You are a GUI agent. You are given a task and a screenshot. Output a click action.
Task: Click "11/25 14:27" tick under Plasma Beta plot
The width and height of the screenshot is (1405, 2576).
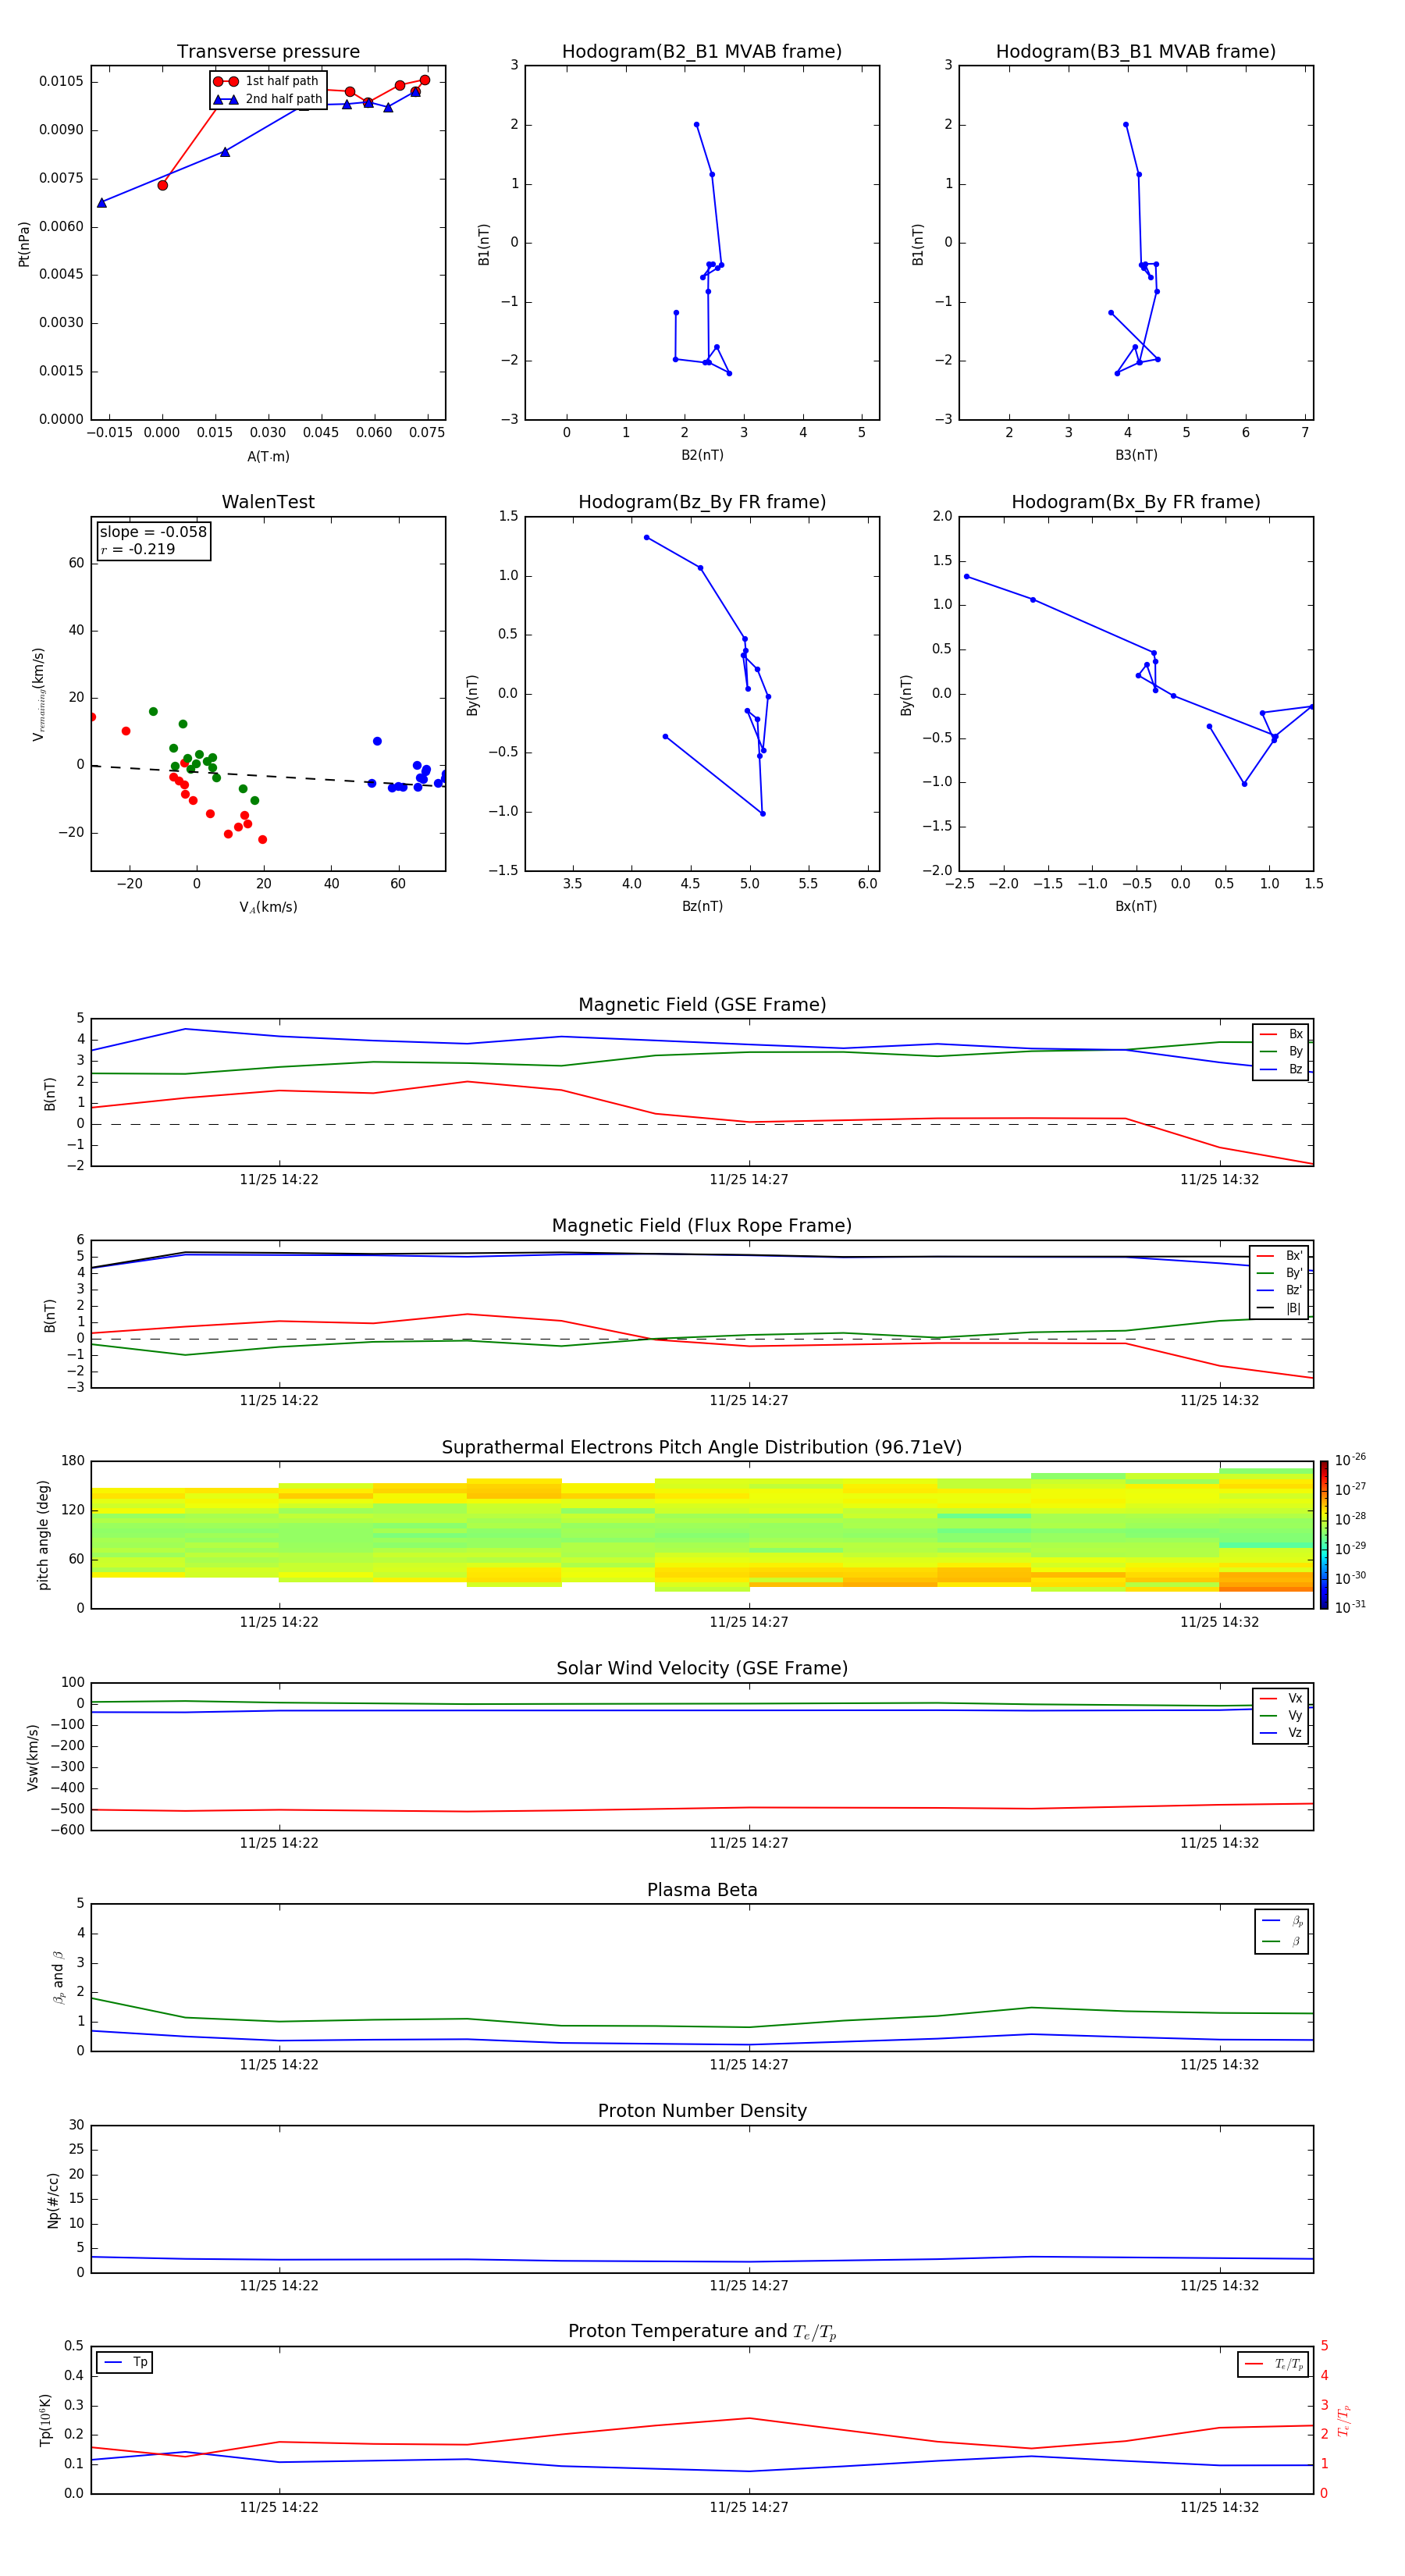click(749, 2064)
